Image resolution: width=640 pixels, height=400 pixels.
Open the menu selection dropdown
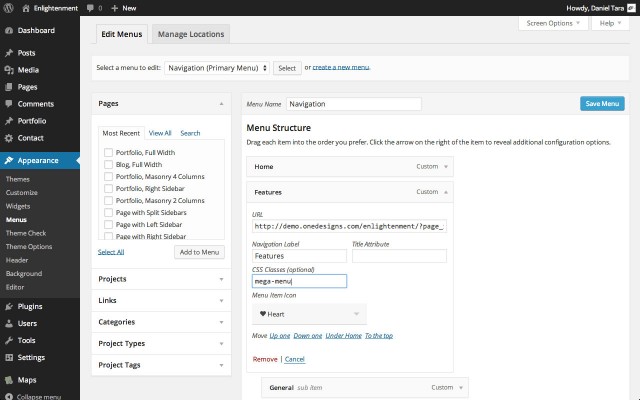pyautogui.click(x=217, y=68)
